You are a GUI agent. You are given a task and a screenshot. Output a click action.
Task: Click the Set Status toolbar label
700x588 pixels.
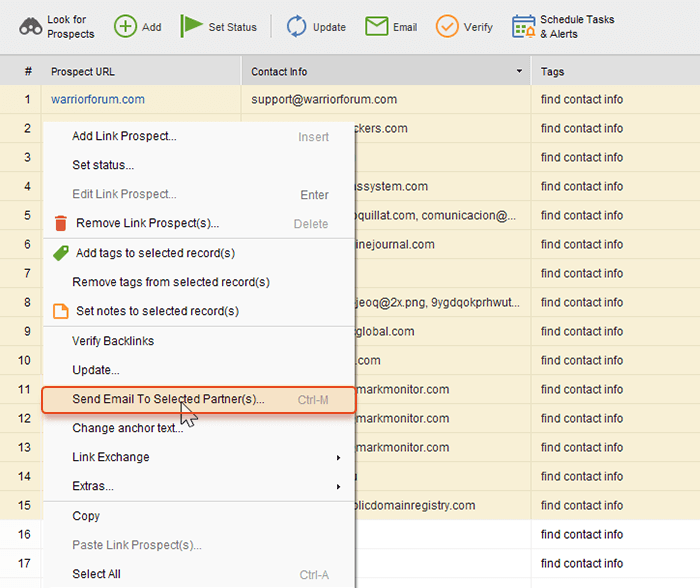pyautogui.click(x=233, y=27)
